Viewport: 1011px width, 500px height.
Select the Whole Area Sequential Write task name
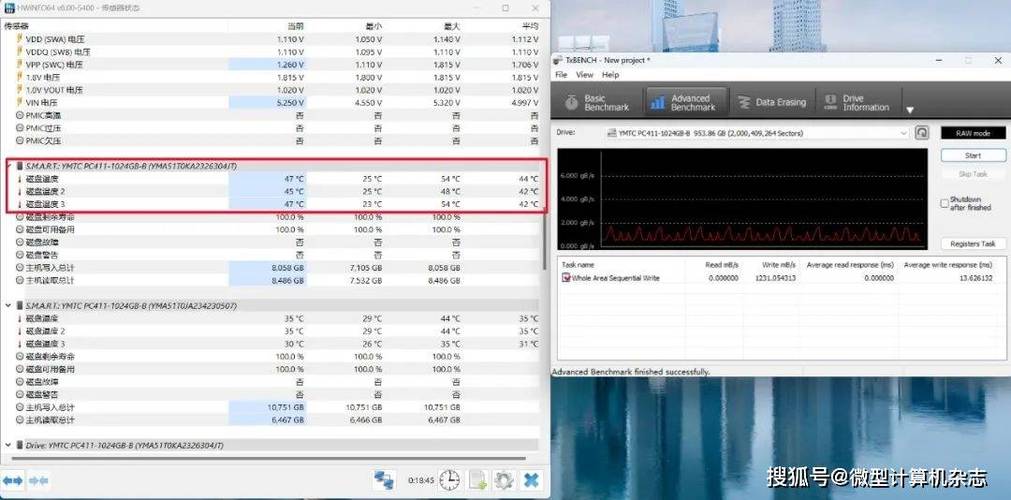[x=616, y=278]
